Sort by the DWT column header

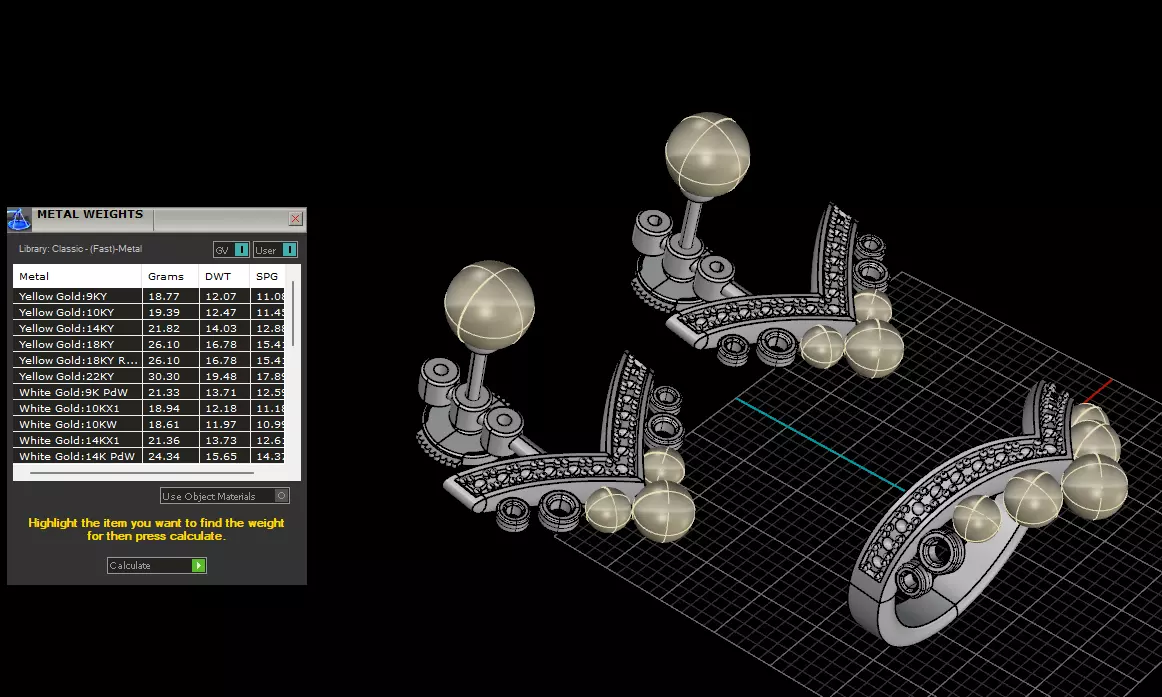click(x=225, y=276)
